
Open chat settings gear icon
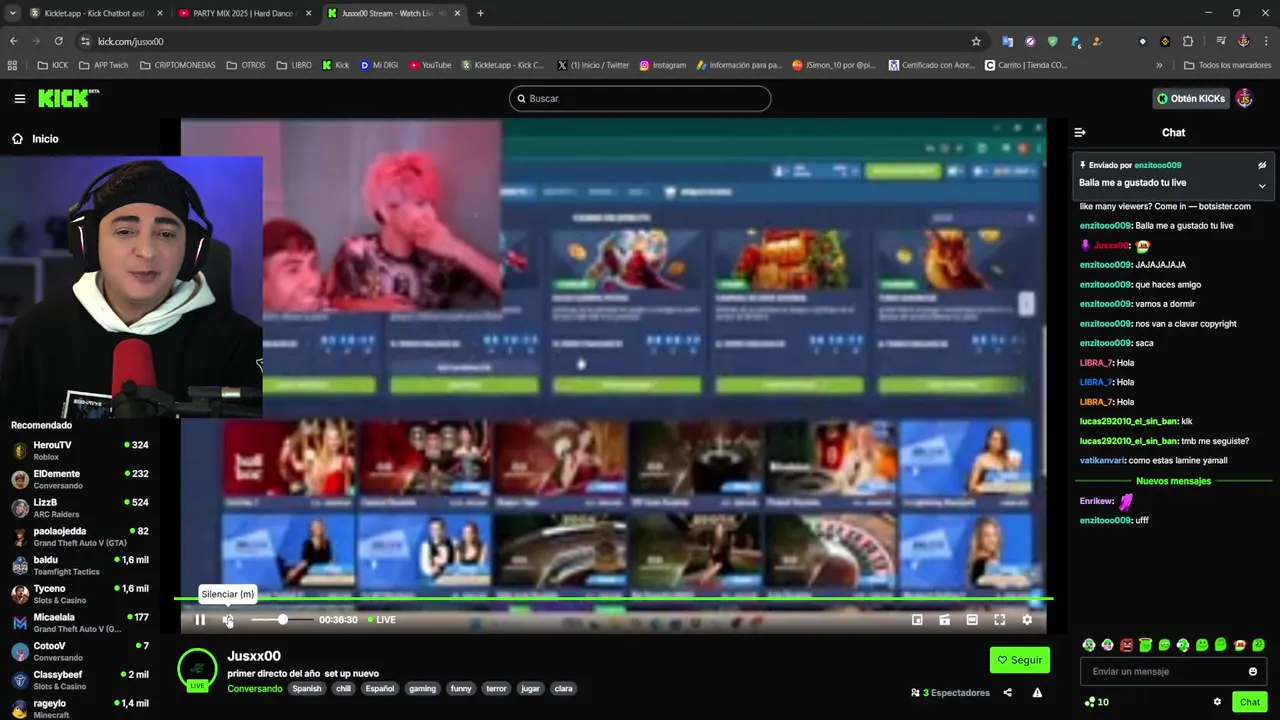[1217, 702]
